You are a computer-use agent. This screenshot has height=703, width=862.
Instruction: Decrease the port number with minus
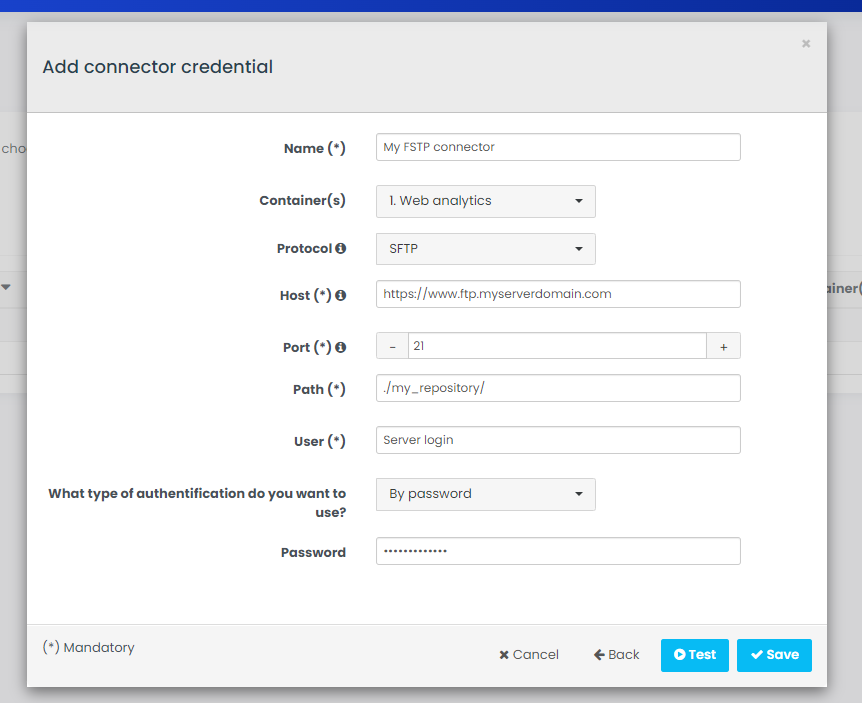coord(392,346)
